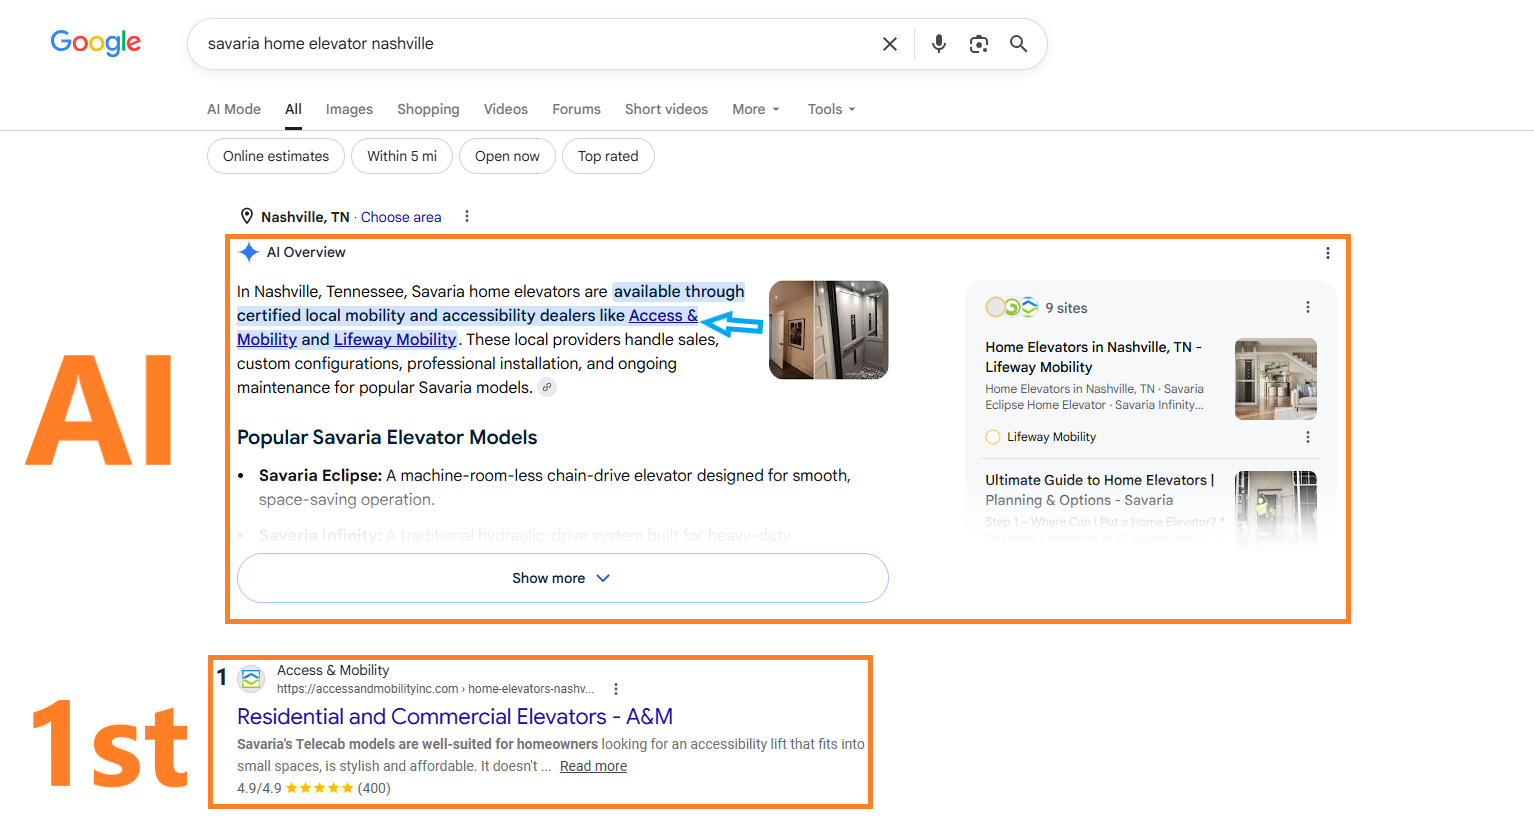Click Read more in Access & Mobility snippet

(x=593, y=766)
